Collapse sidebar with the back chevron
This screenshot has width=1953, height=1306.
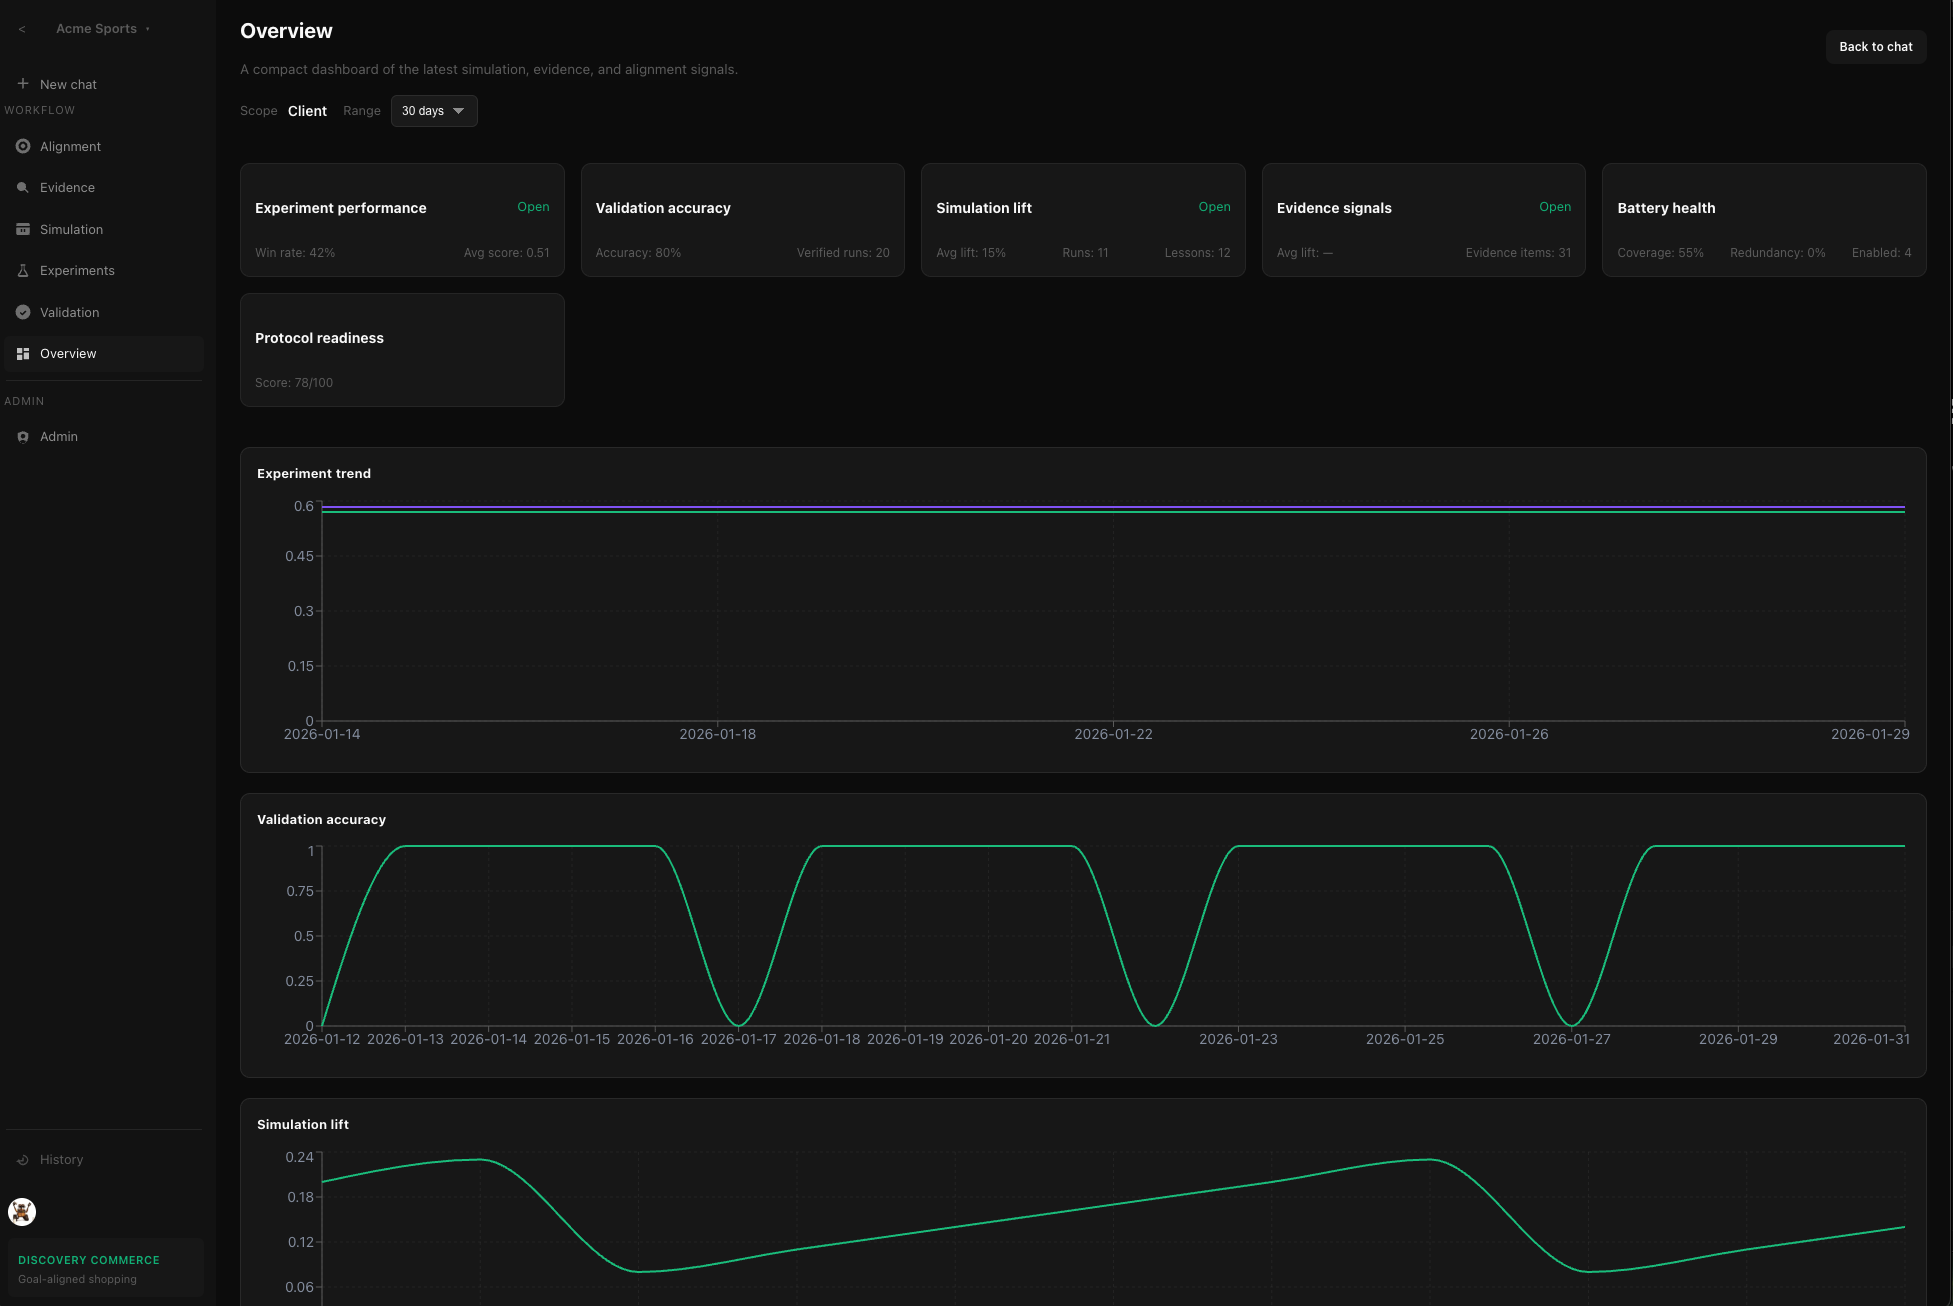22,29
